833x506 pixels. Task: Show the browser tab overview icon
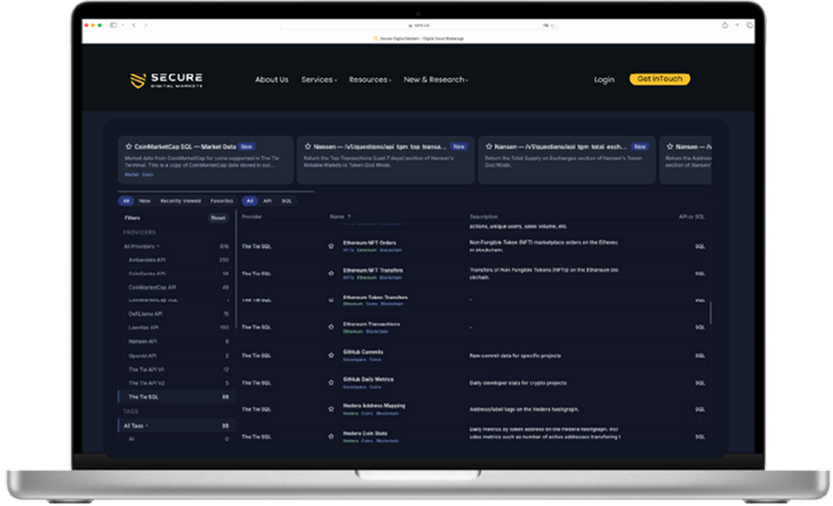point(749,25)
